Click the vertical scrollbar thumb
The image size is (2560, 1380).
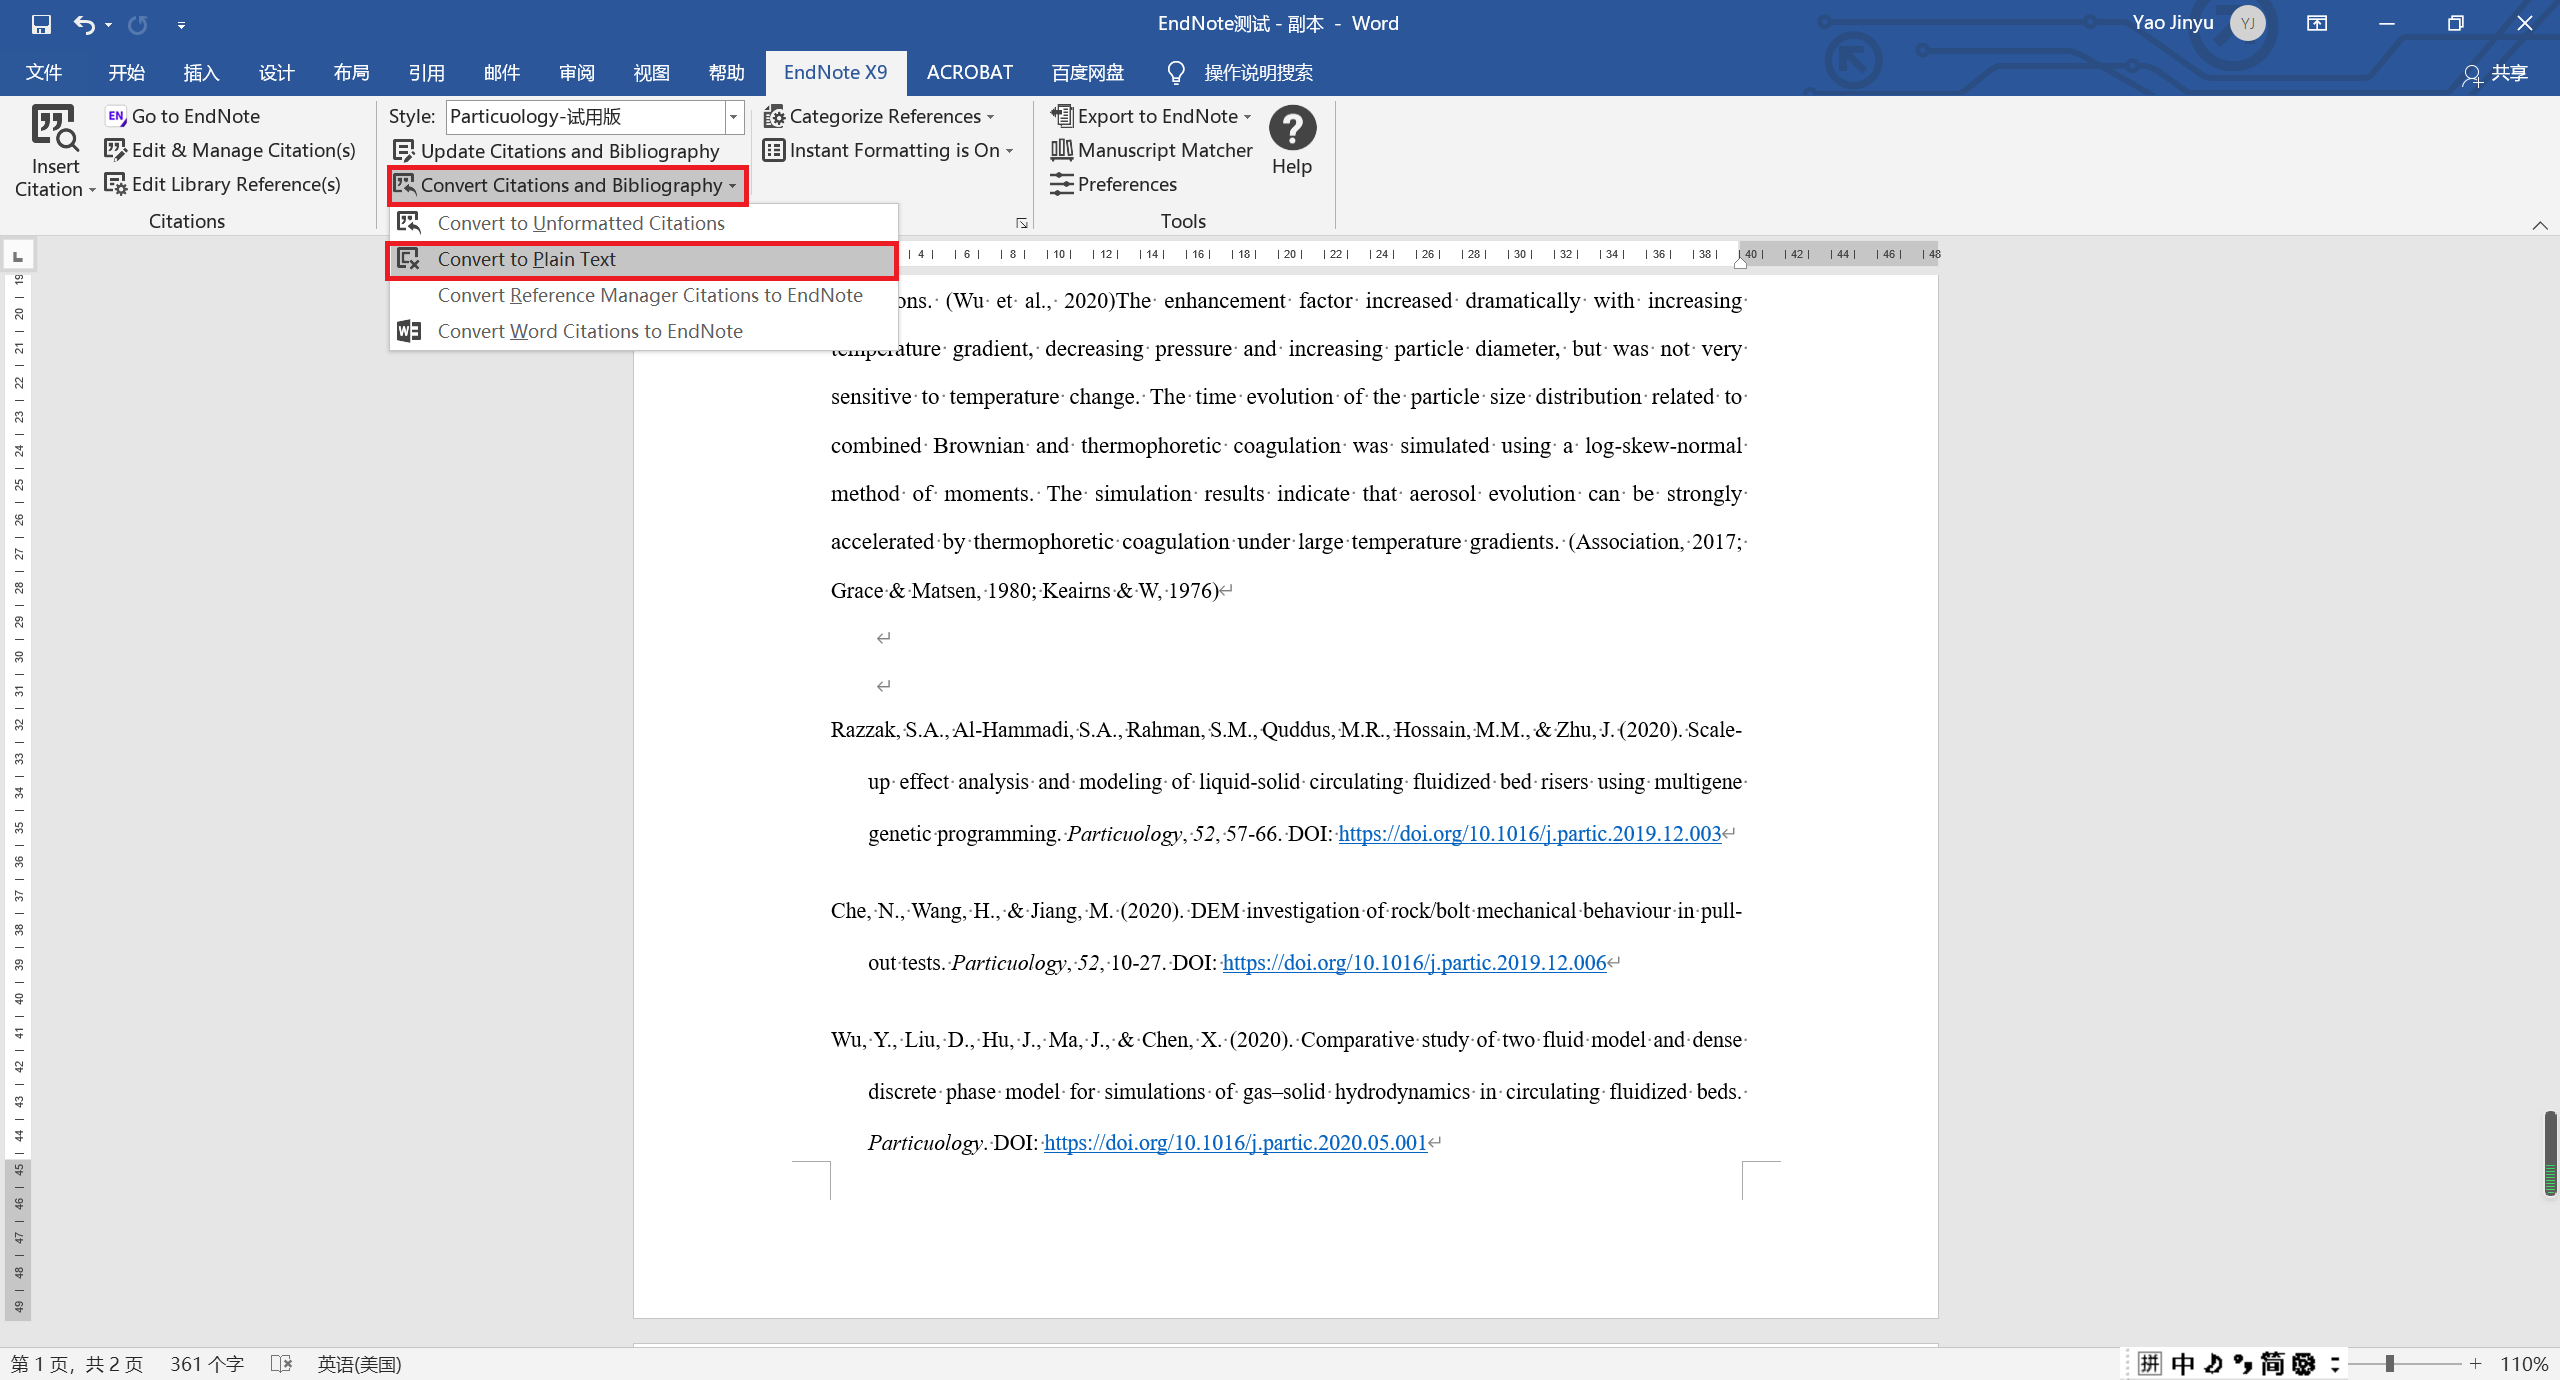click(2550, 1153)
